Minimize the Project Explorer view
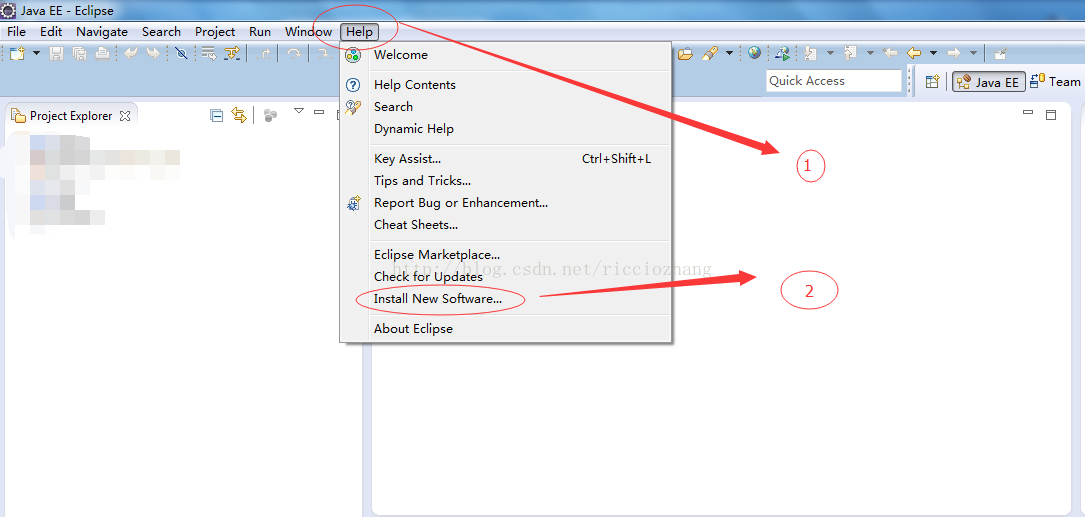Screen dimensions: 1085x517 coord(319,111)
